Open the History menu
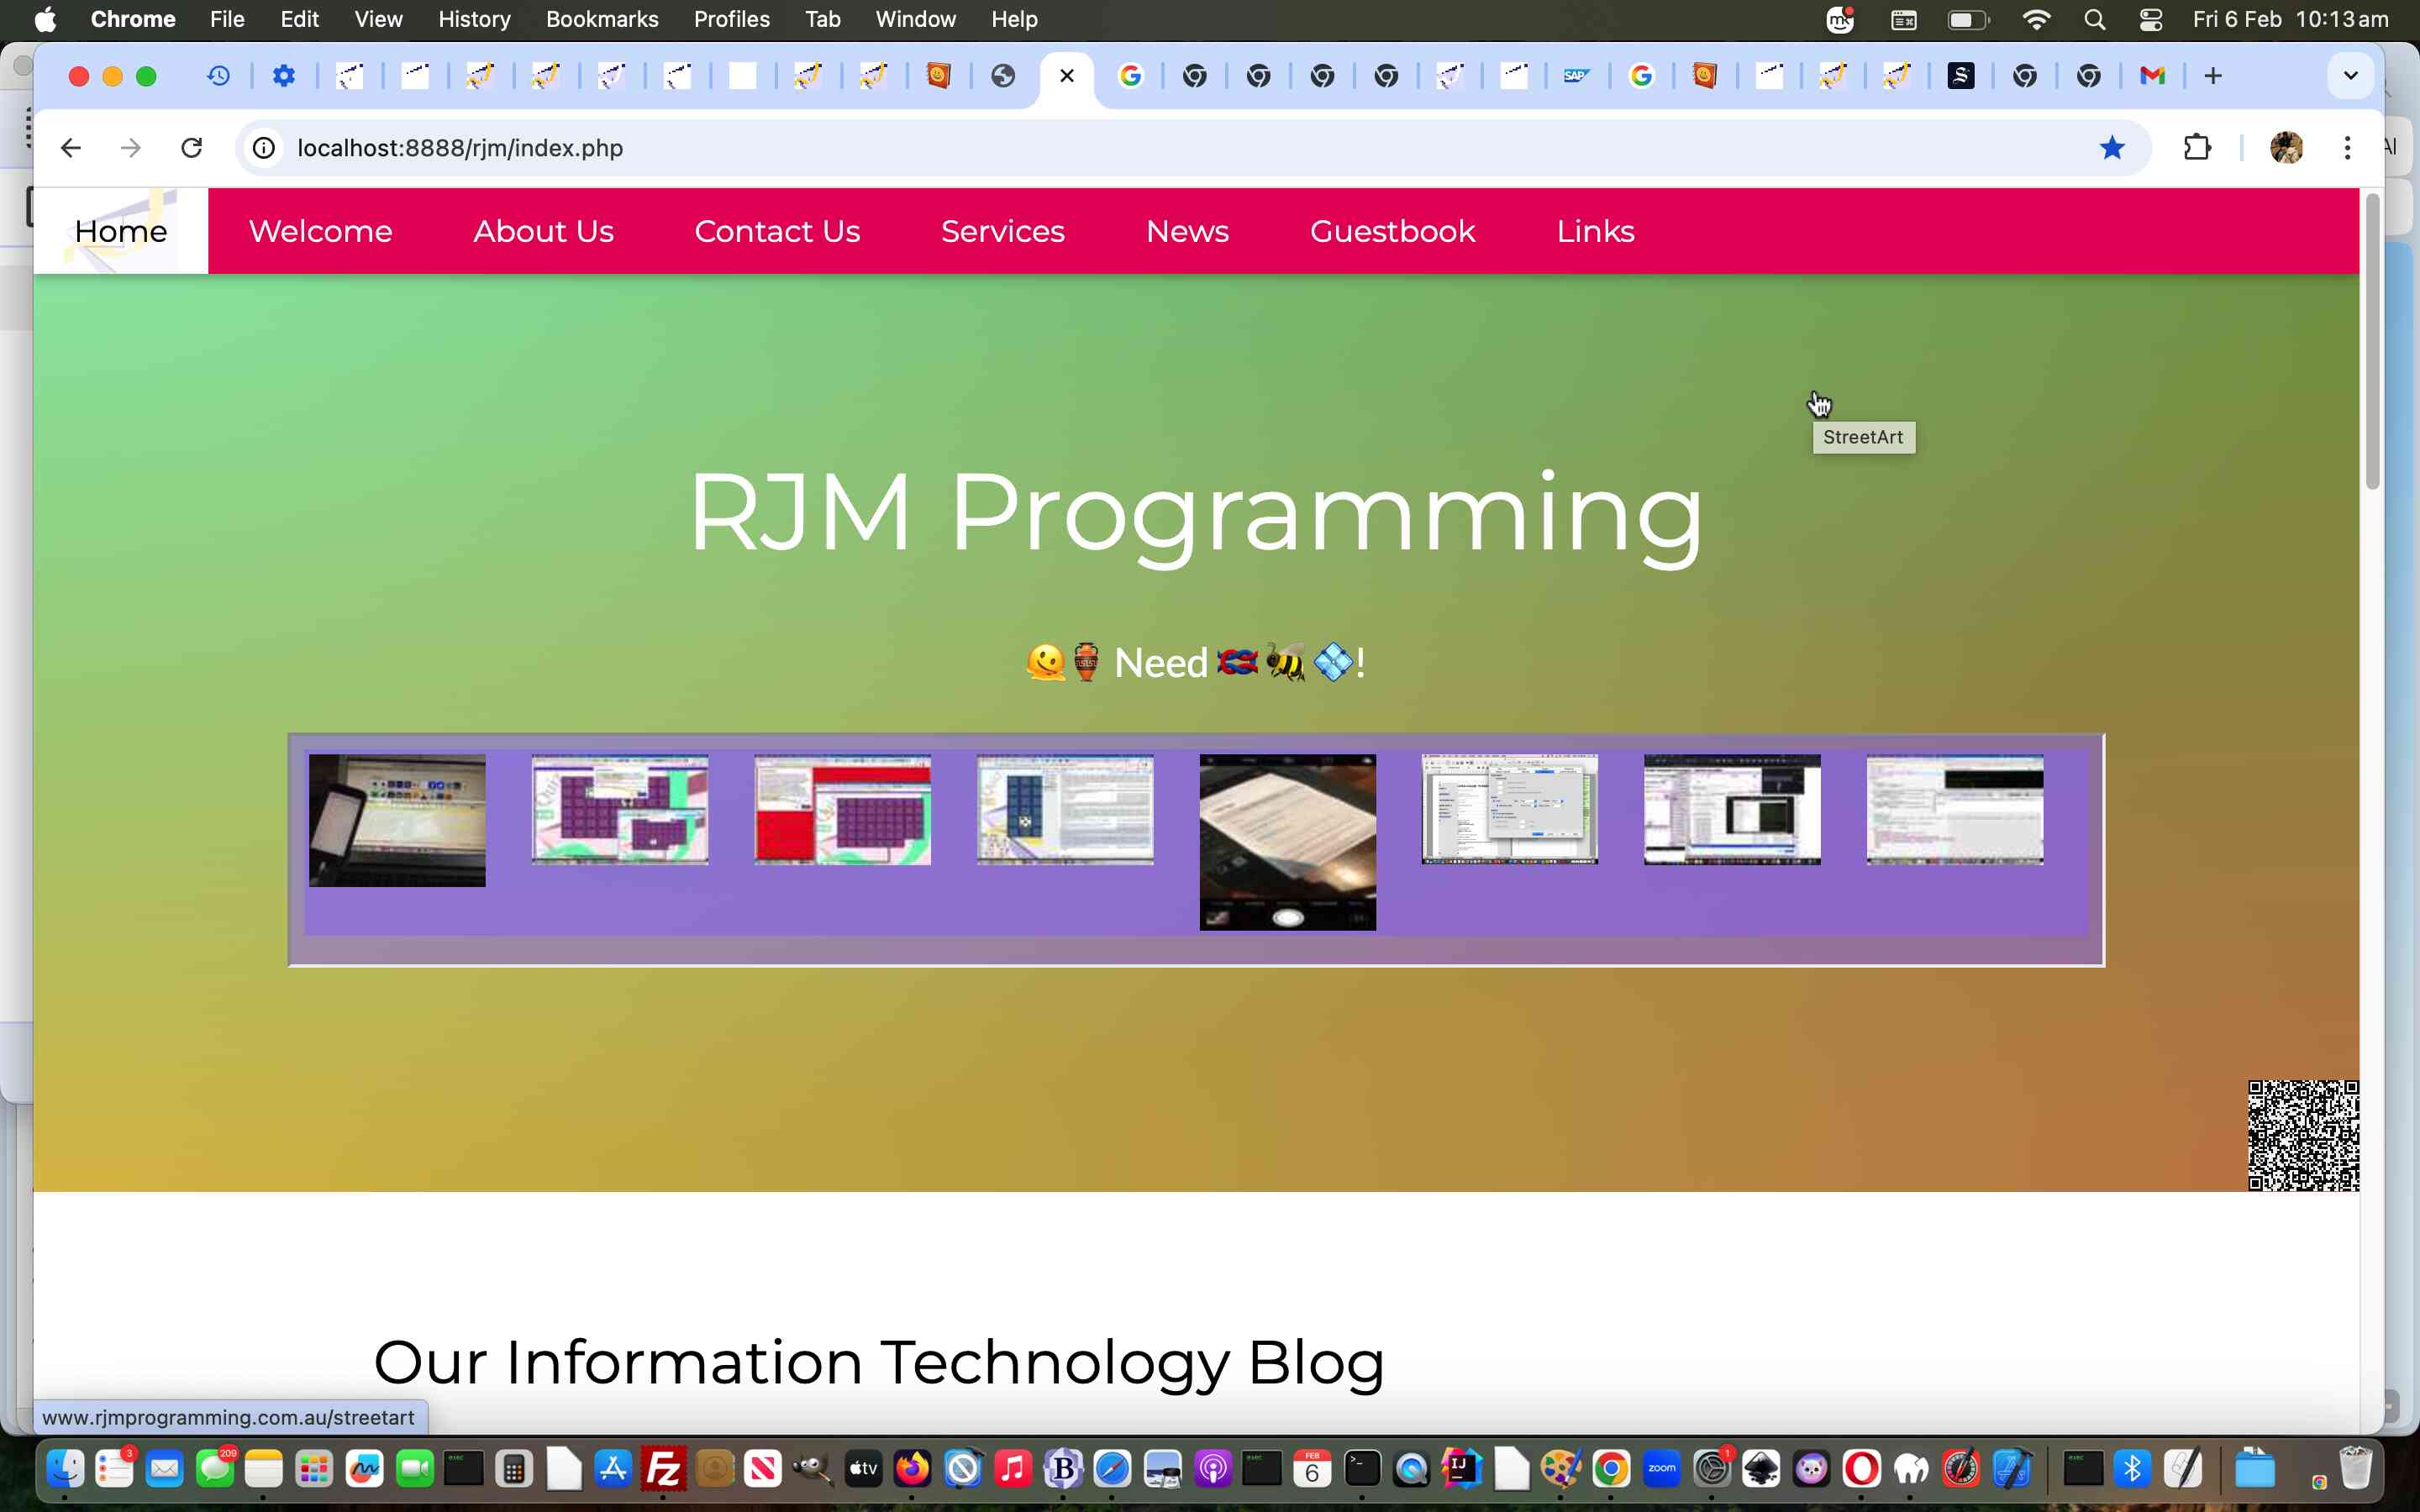The image size is (2420, 1512). click(473, 19)
